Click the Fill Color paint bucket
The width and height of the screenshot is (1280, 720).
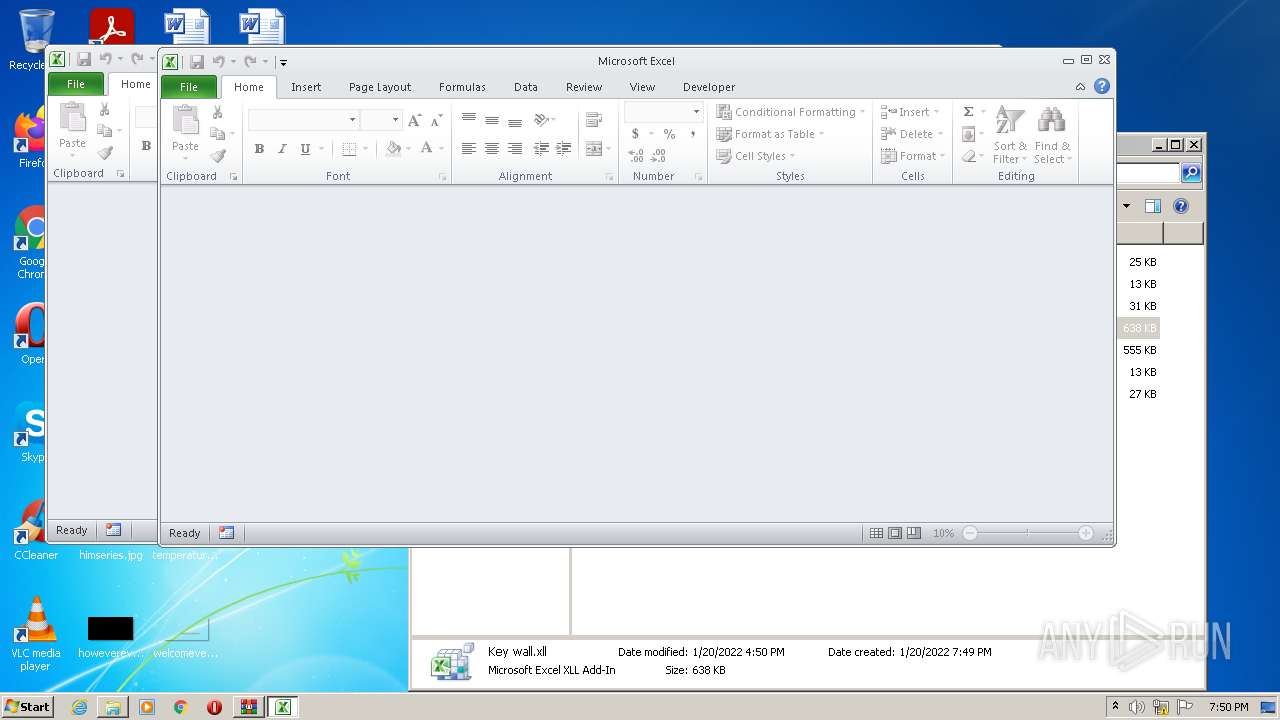pos(393,149)
